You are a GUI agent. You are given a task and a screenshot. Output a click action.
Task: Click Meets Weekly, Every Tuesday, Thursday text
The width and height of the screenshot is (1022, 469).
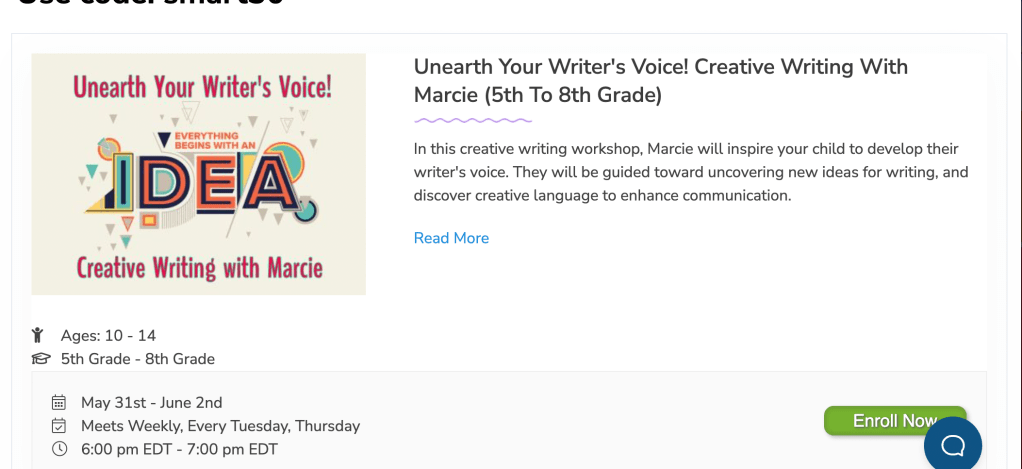pyautogui.click(x=220, y=426)
